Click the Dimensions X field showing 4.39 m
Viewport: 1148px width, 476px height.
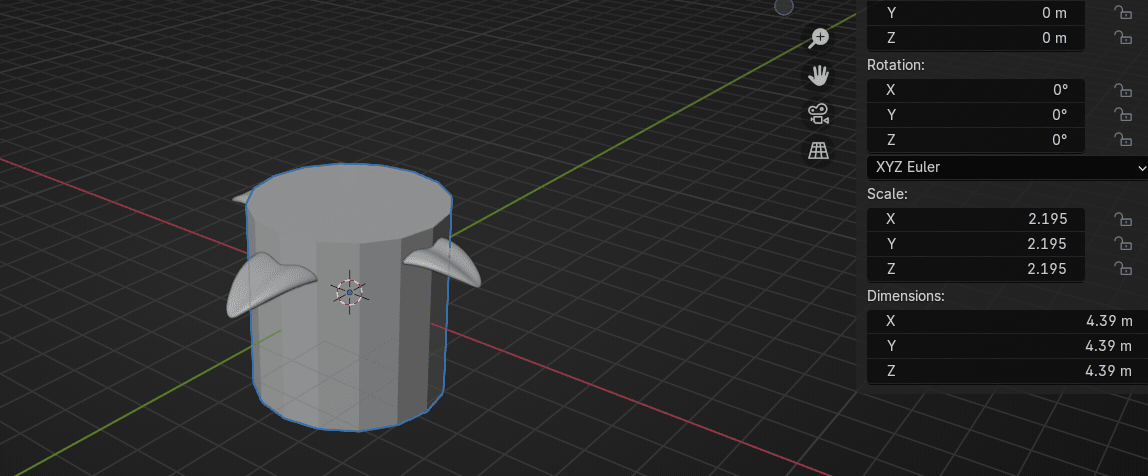pyautogui.click(x=1007, y=321)
